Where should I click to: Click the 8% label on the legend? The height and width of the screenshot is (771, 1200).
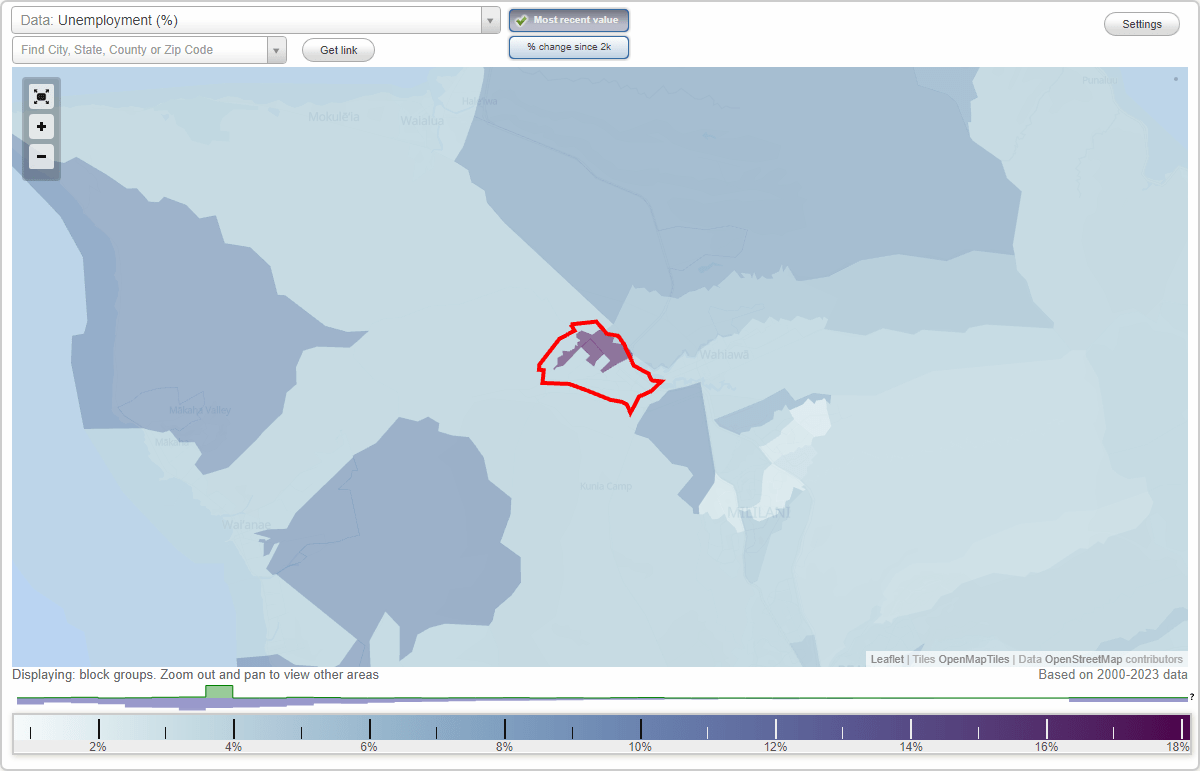[504, 747]
